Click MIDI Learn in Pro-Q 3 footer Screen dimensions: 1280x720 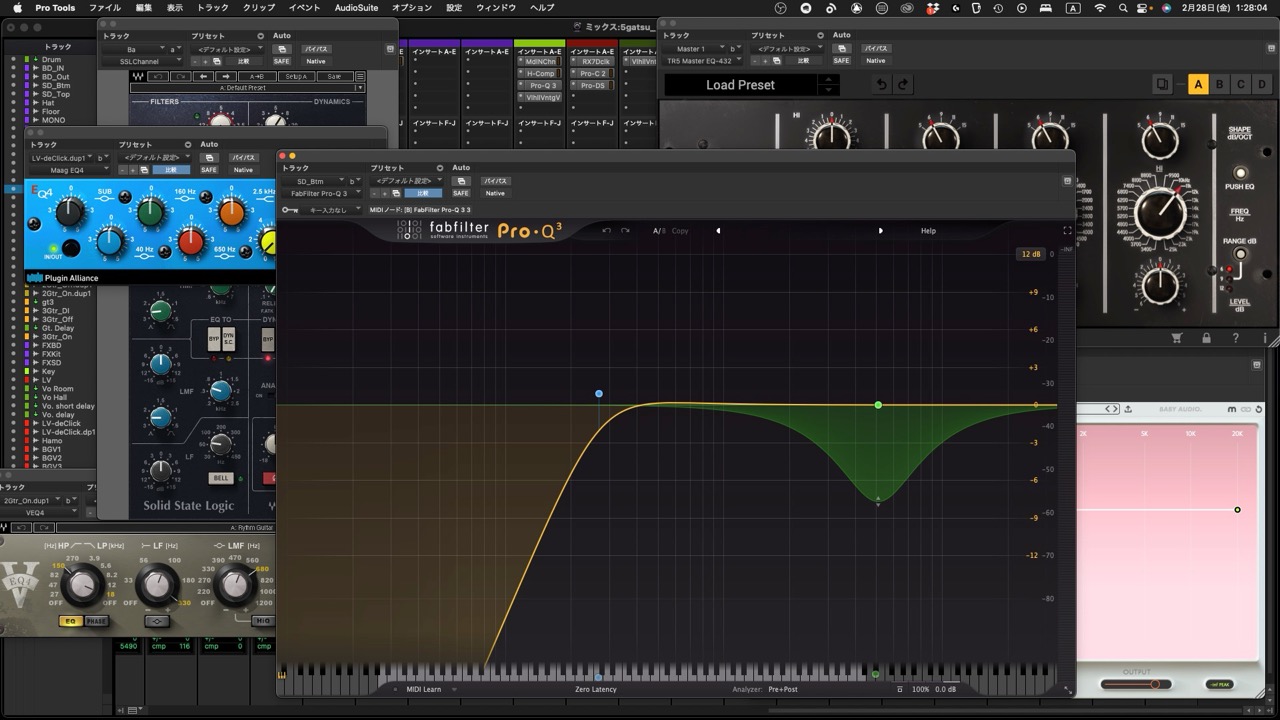pyautogui.click(x=423, y=689)
